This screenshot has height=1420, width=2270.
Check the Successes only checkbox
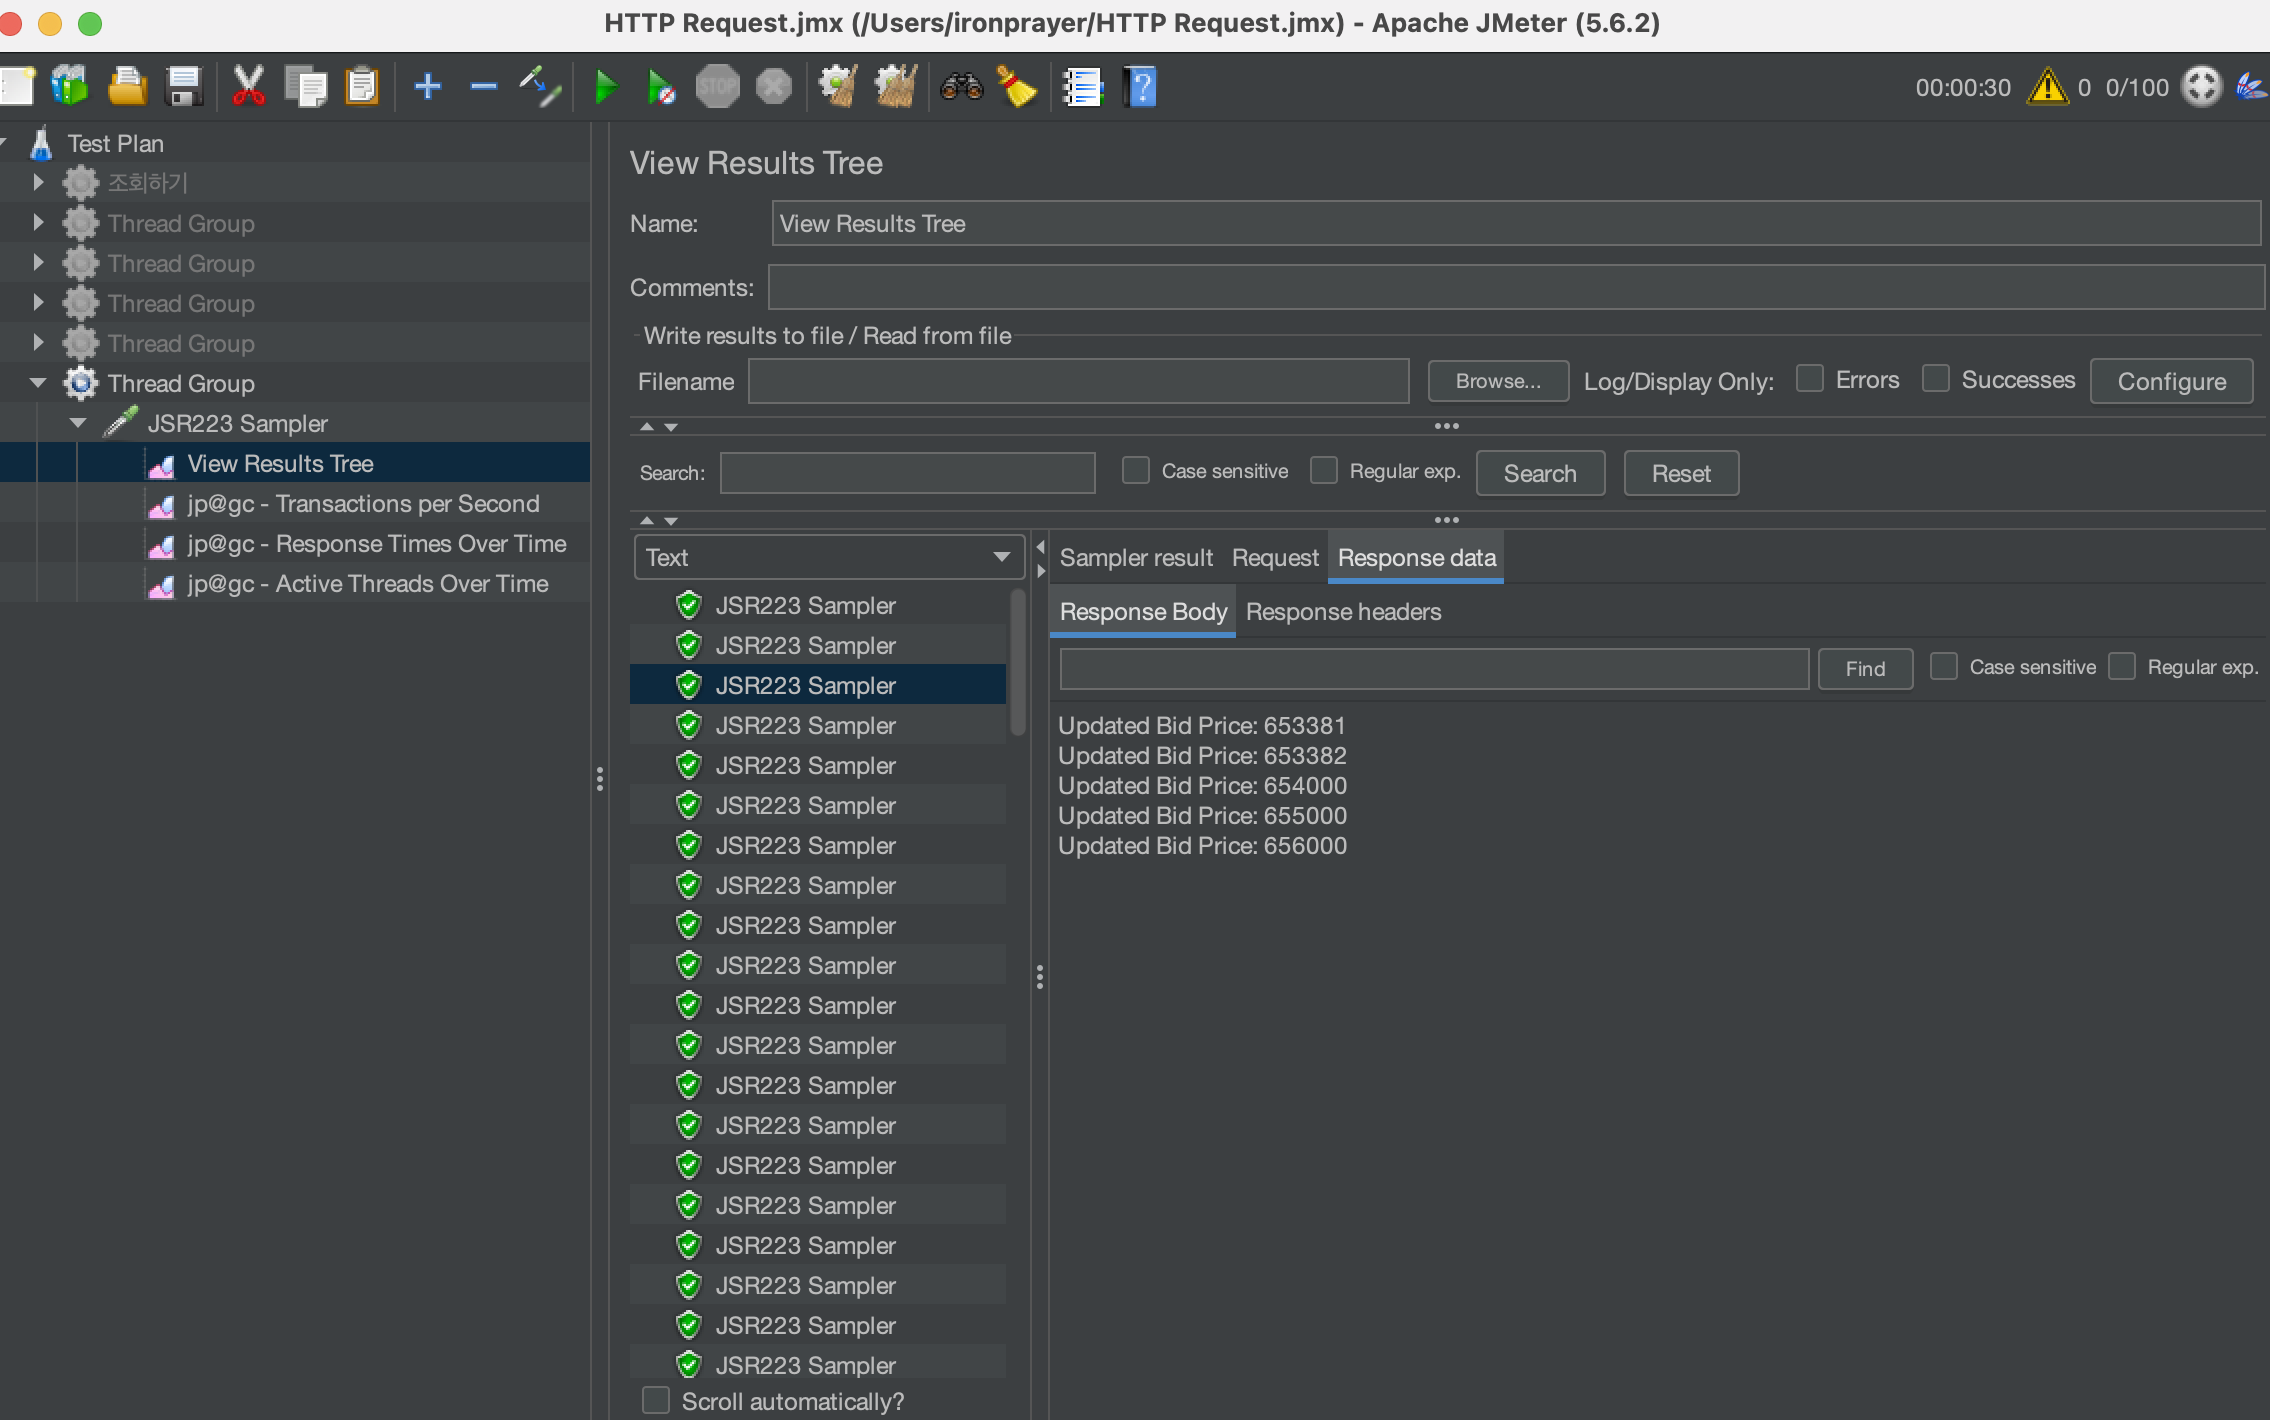[1935, 379]
